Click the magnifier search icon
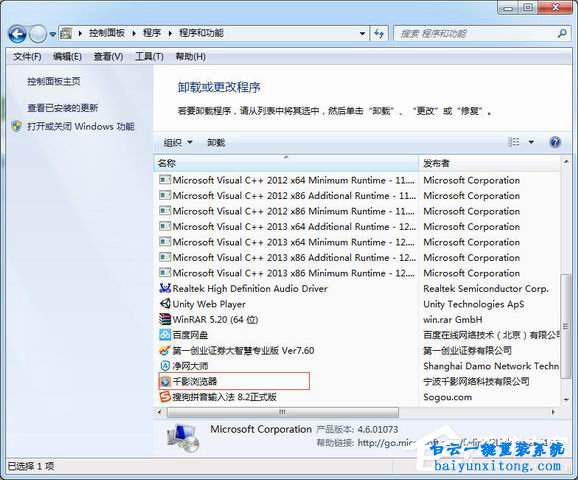The image size is (578, 480). 562,34
